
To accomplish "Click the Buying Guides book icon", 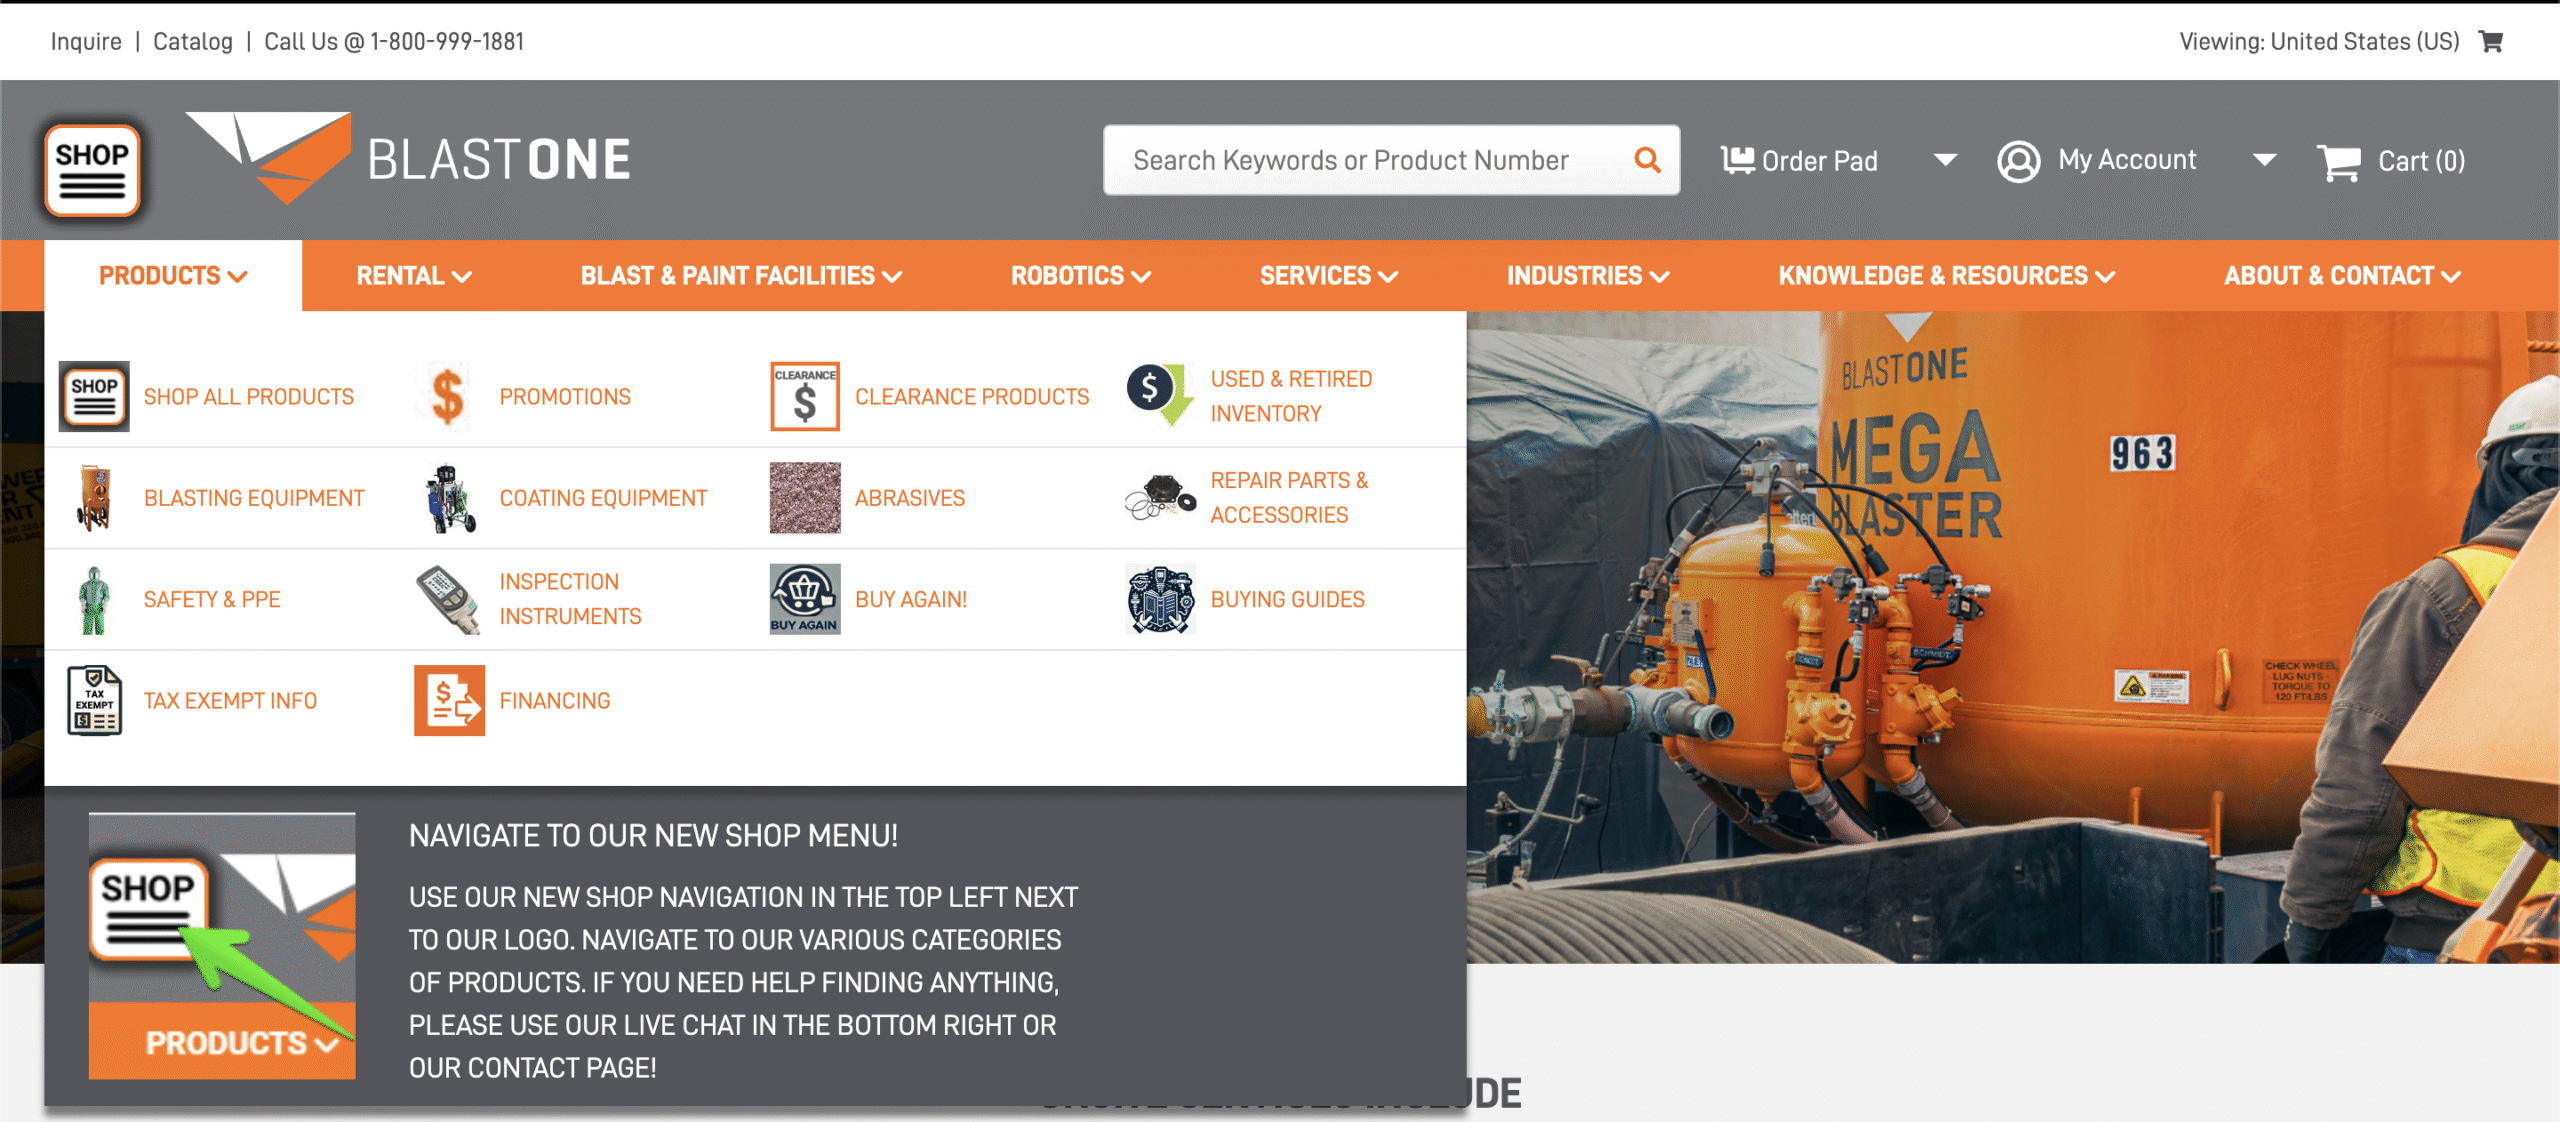I will 1160,599.
